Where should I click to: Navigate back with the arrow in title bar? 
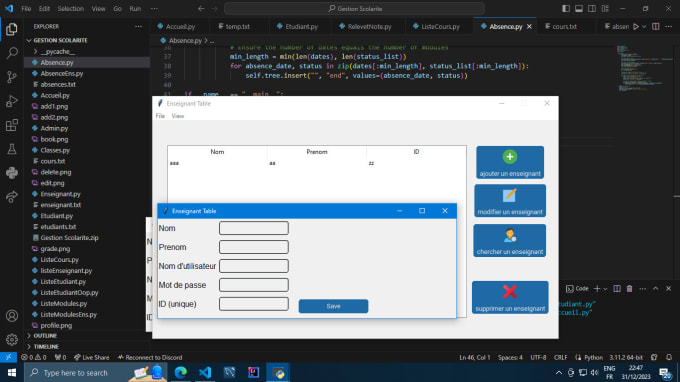coord(201,9)
